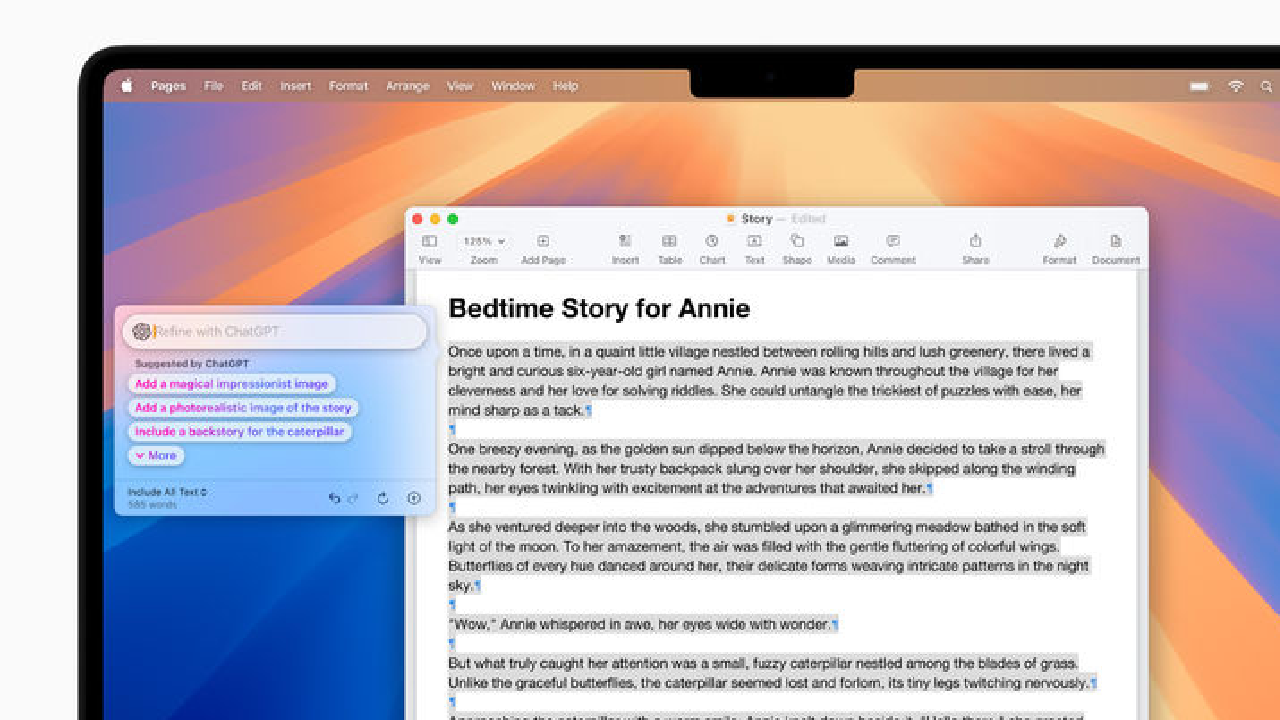The height and width of the screenshot is (720, 1280).
Task: Click the Suggested by ChatGPT label
Action: tap(192, 364)
